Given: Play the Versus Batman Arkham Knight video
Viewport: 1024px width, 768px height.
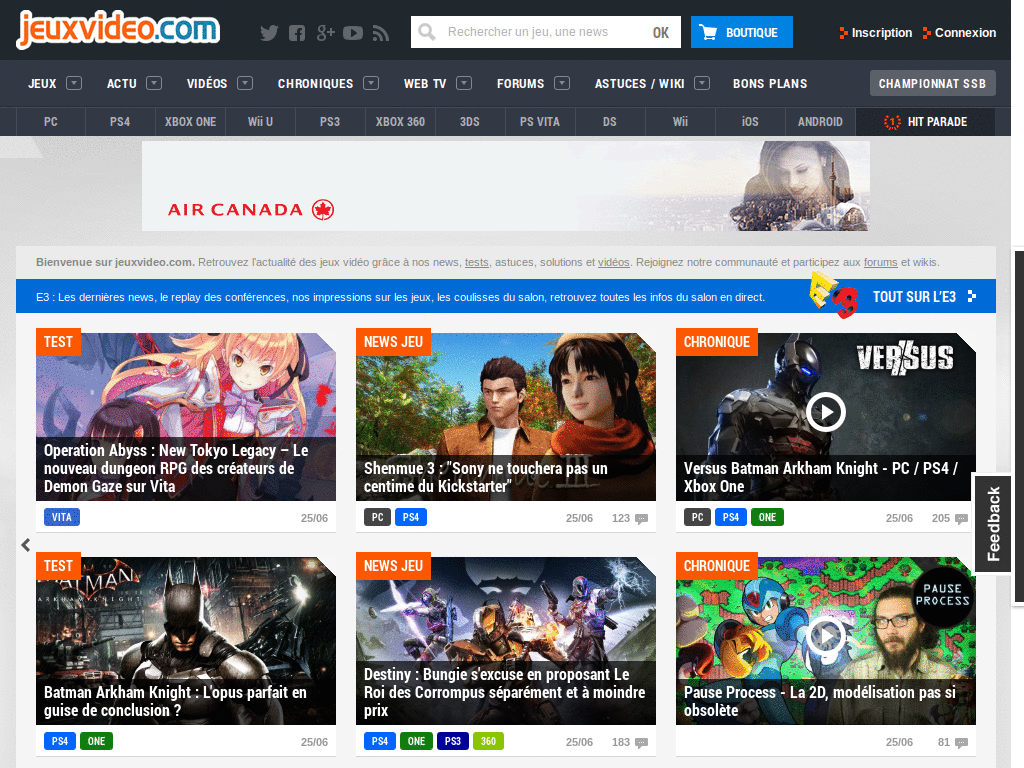Looking at the screenshot, I should (825, 412).
